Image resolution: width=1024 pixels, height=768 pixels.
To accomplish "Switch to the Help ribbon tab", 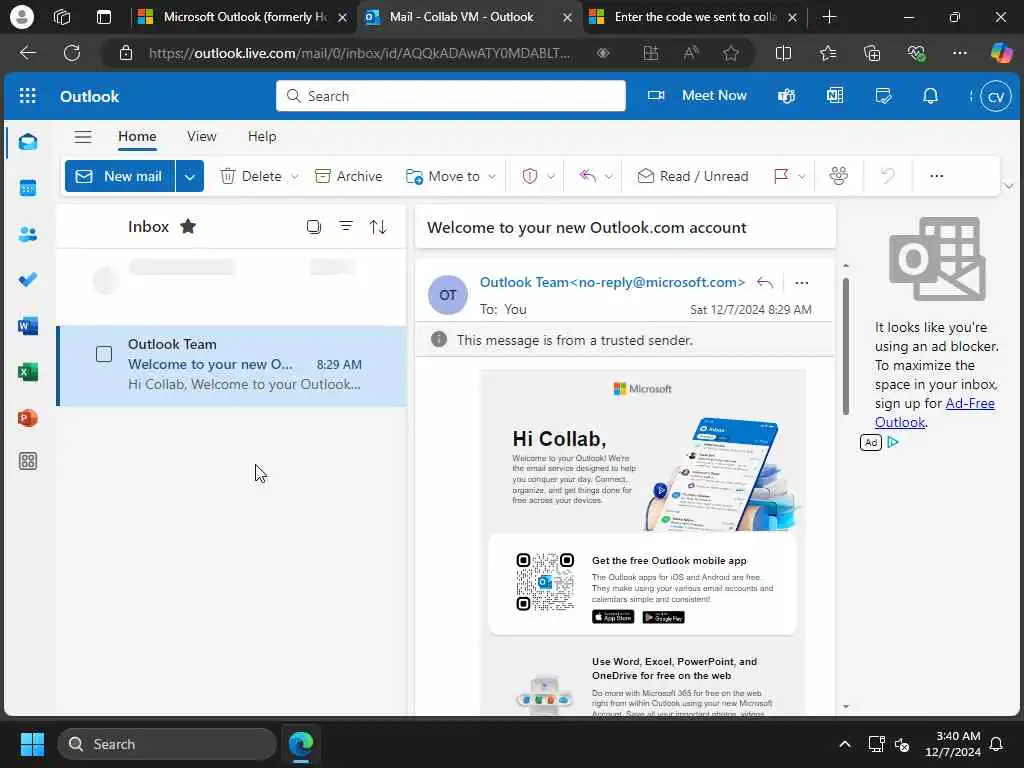I will pos(262,136).
